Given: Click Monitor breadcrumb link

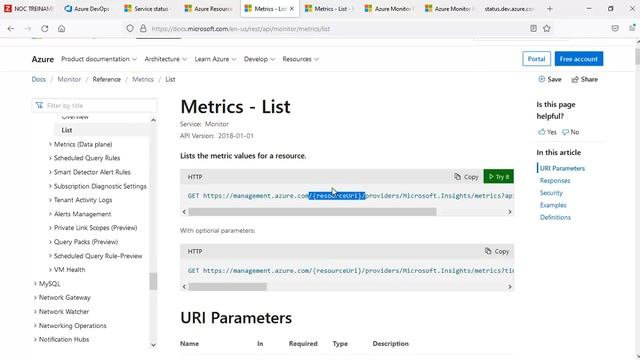Looking at the screenshot, I should coord(69,79).
